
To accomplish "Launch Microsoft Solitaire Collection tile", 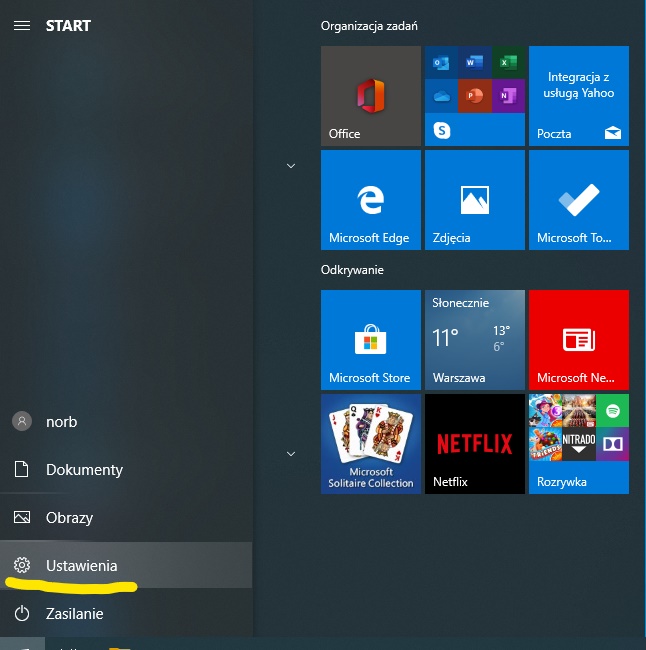I will click(x=371, y=444).
